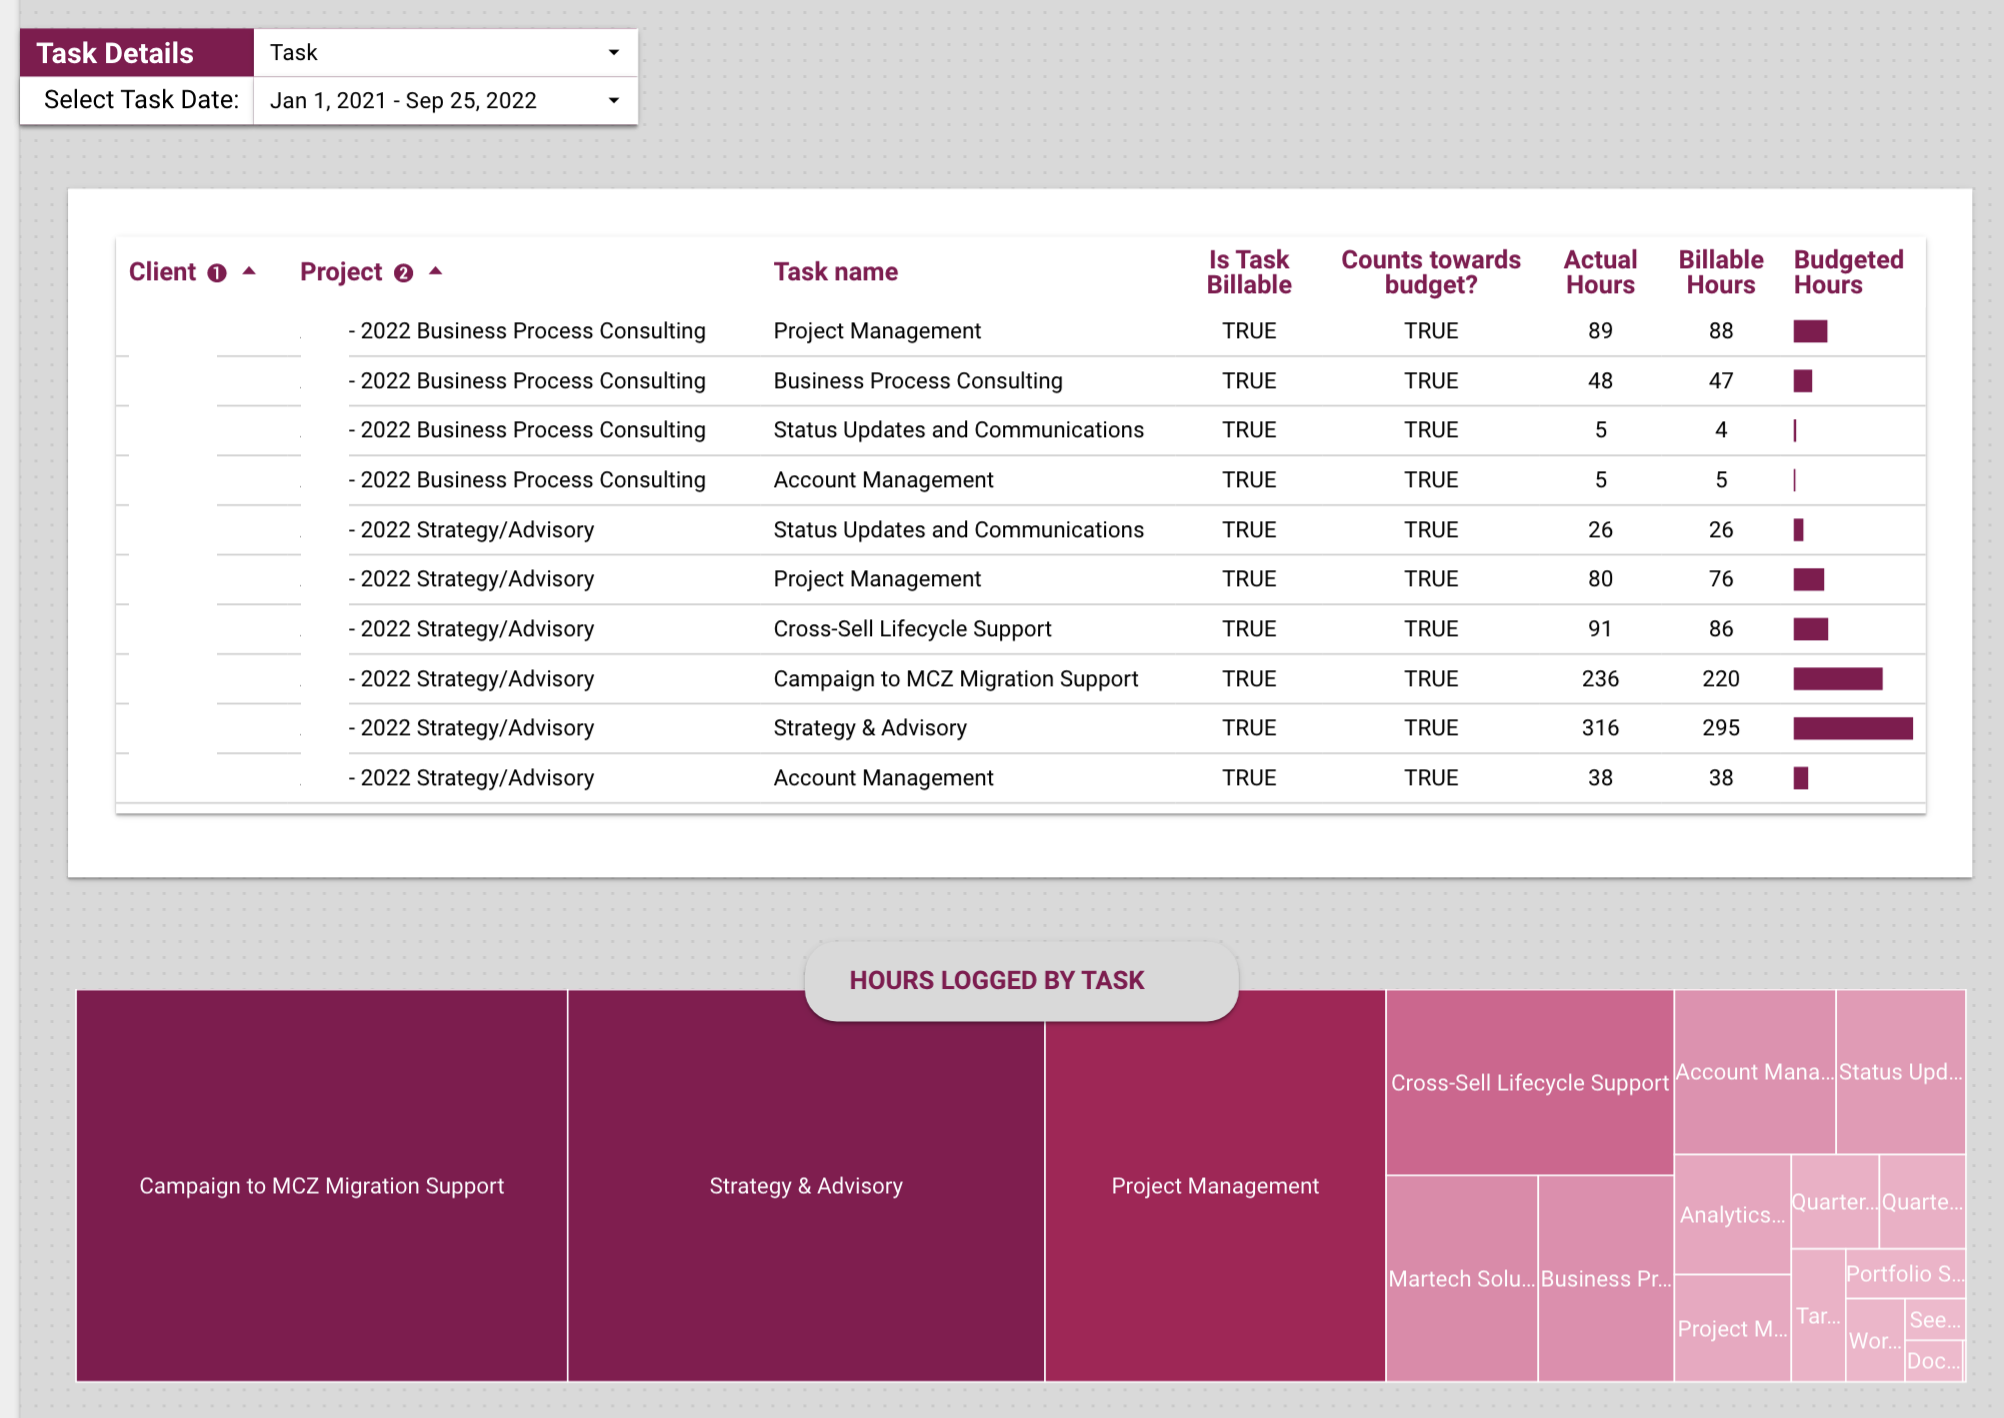Sort by Billable Hours column header
The image size is (2004, 1418).
click(x=1720, y=272)
